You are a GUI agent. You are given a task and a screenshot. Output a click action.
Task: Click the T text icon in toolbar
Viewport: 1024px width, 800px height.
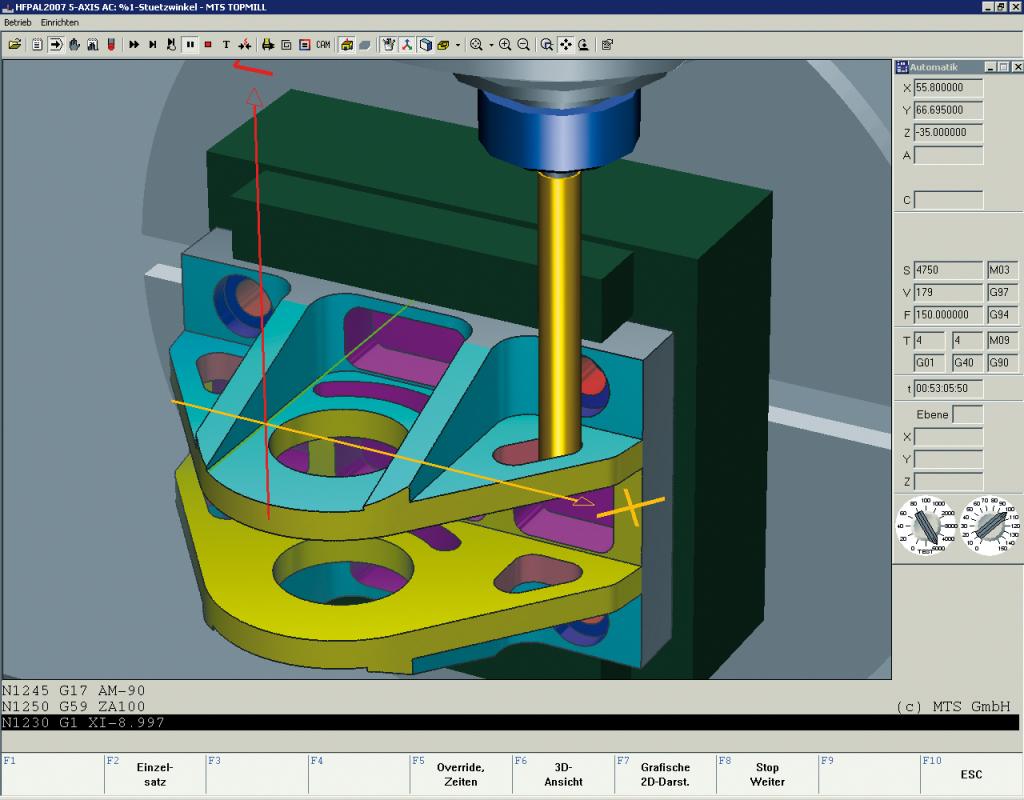tap(226, 44)
